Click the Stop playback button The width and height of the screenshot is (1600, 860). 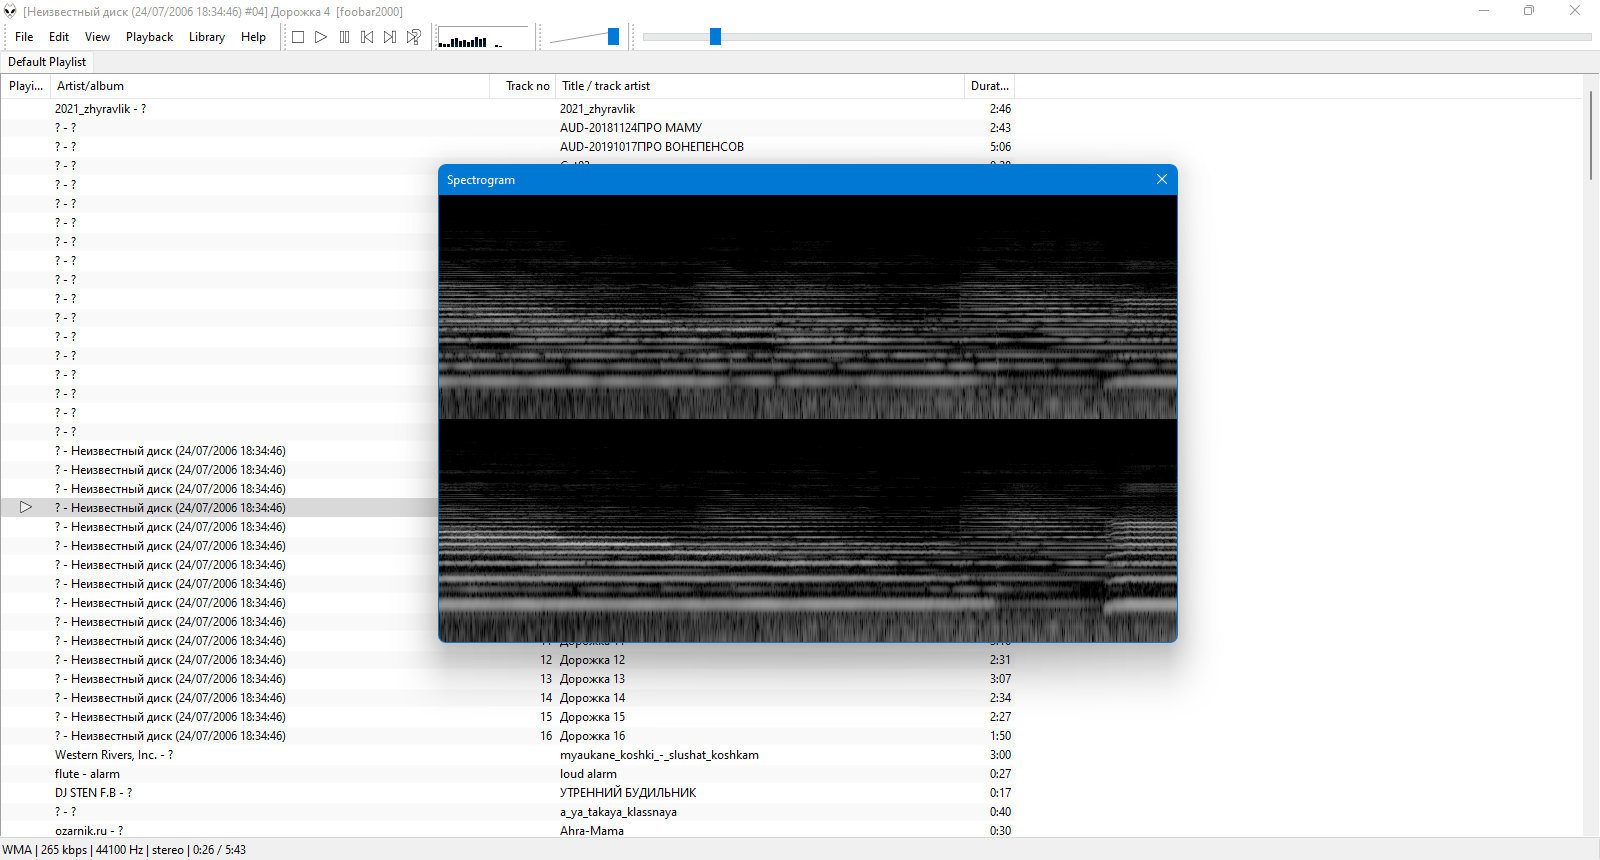297,37
